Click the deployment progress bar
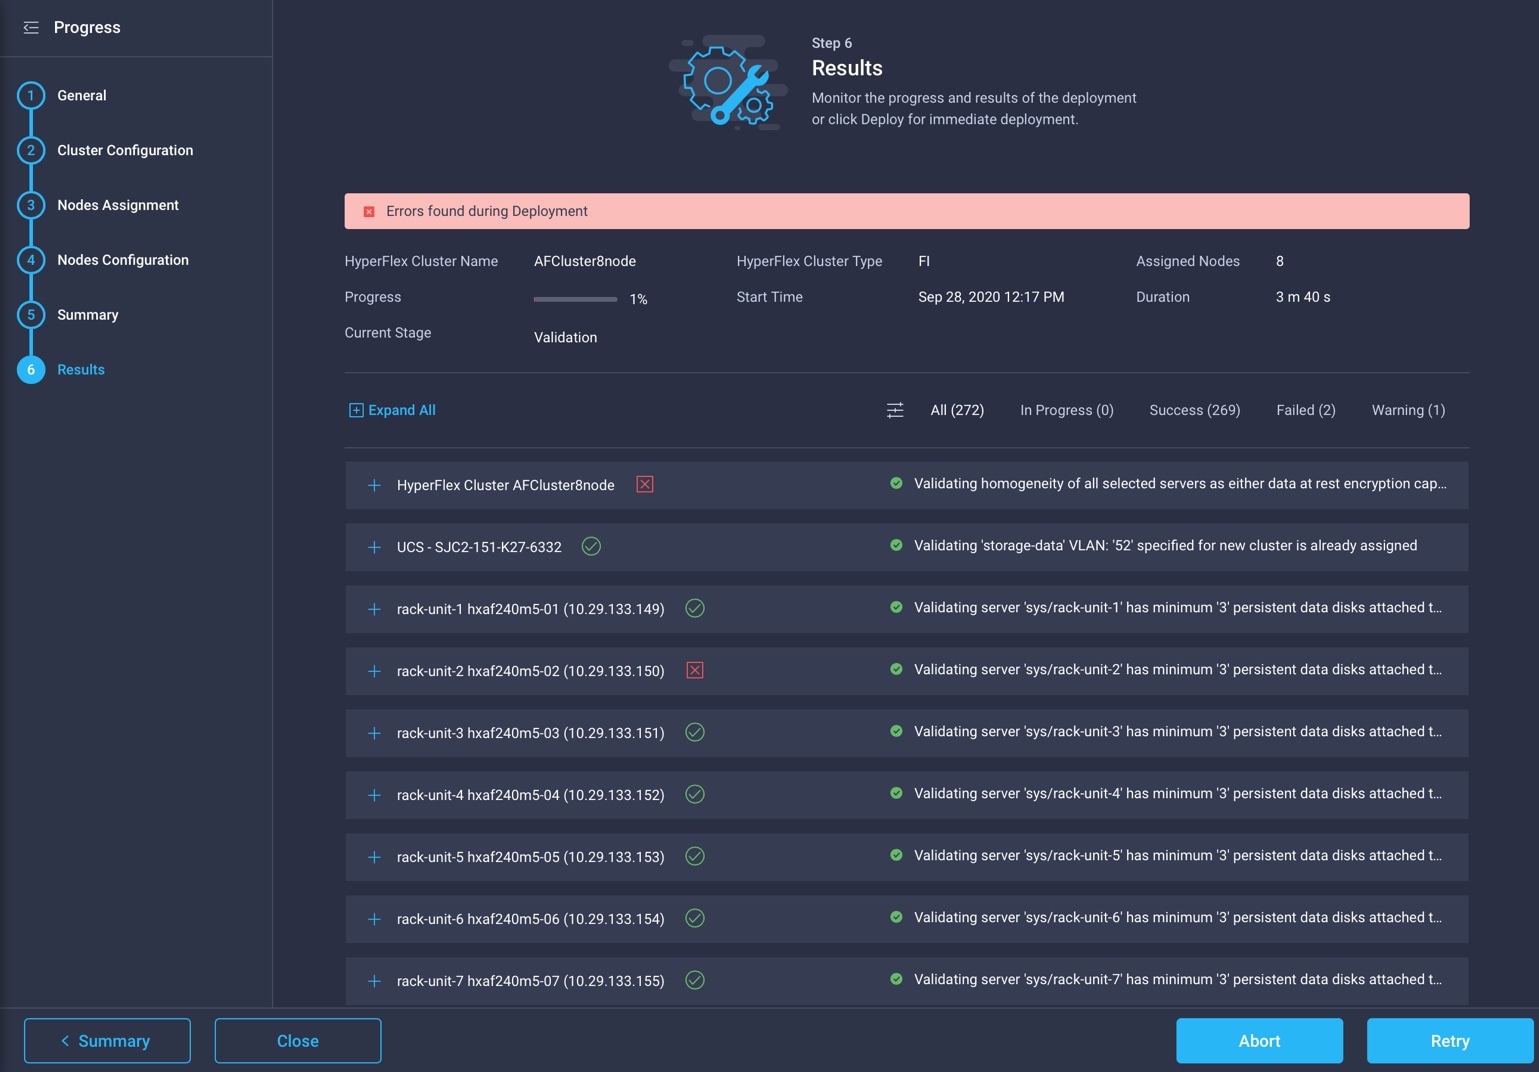The image size is (1539, 1072). pyautogui.click(x=575, y=299)
